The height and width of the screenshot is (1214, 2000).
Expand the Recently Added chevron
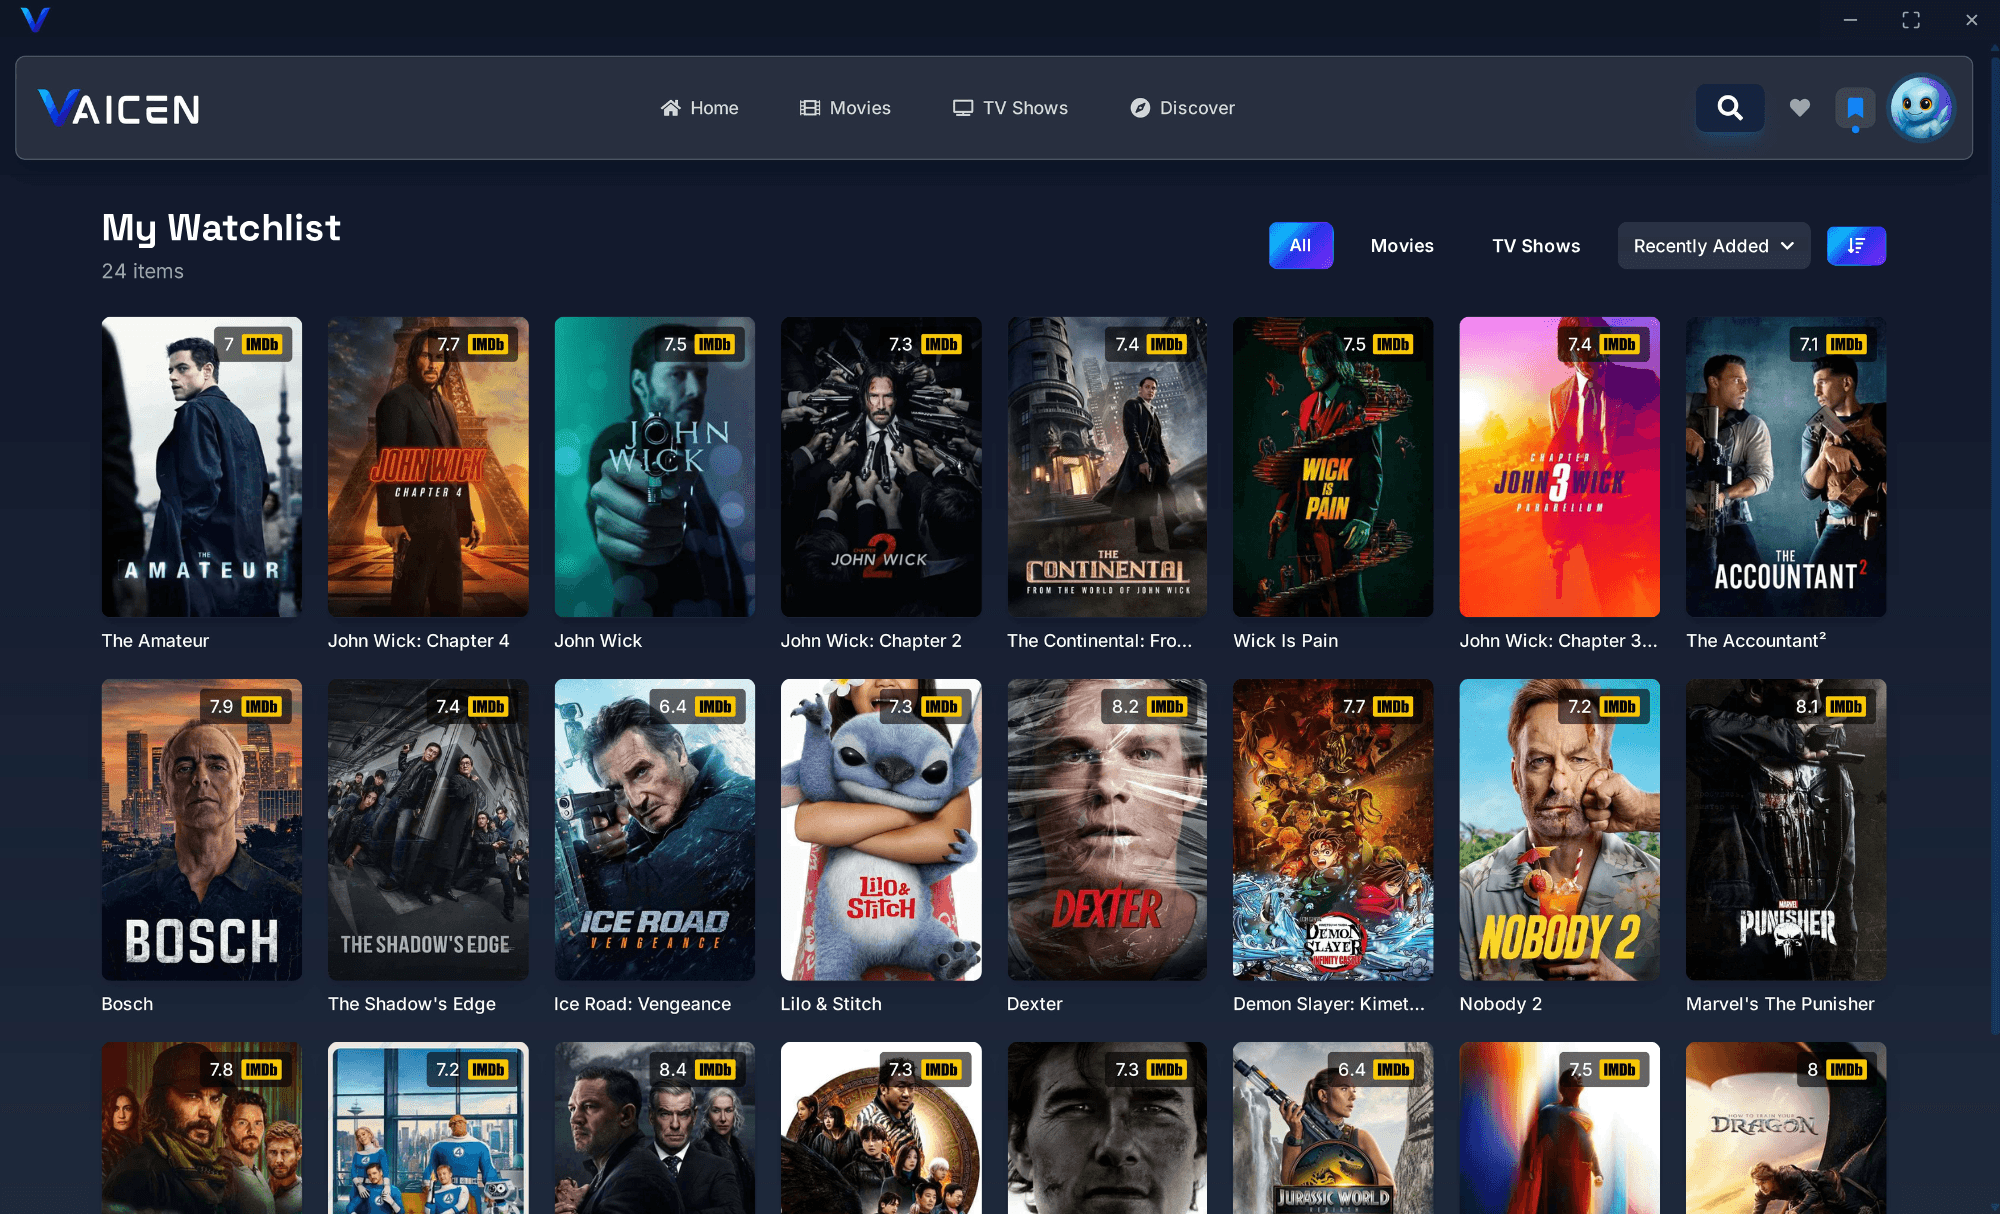1789,245
